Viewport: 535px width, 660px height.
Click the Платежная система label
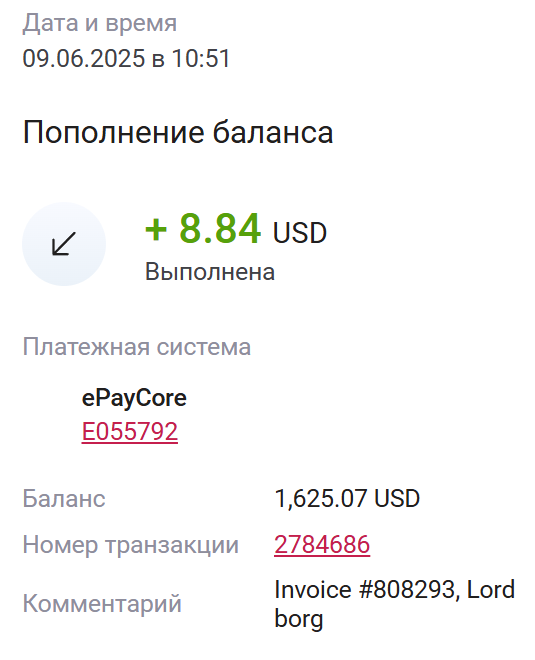click(137, 347)
